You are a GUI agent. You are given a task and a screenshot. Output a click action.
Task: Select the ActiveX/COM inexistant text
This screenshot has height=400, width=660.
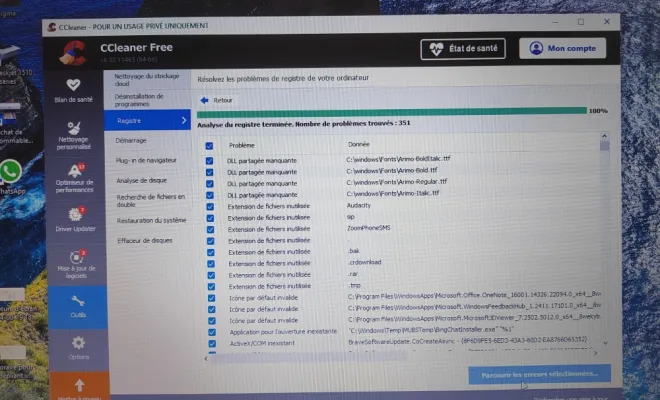pos(262,344)
